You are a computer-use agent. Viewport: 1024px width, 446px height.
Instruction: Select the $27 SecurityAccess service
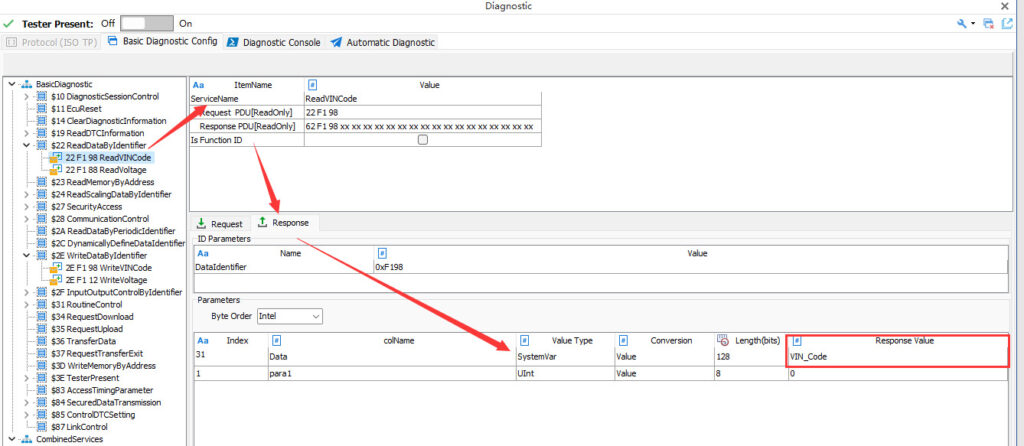pos(87,206)
